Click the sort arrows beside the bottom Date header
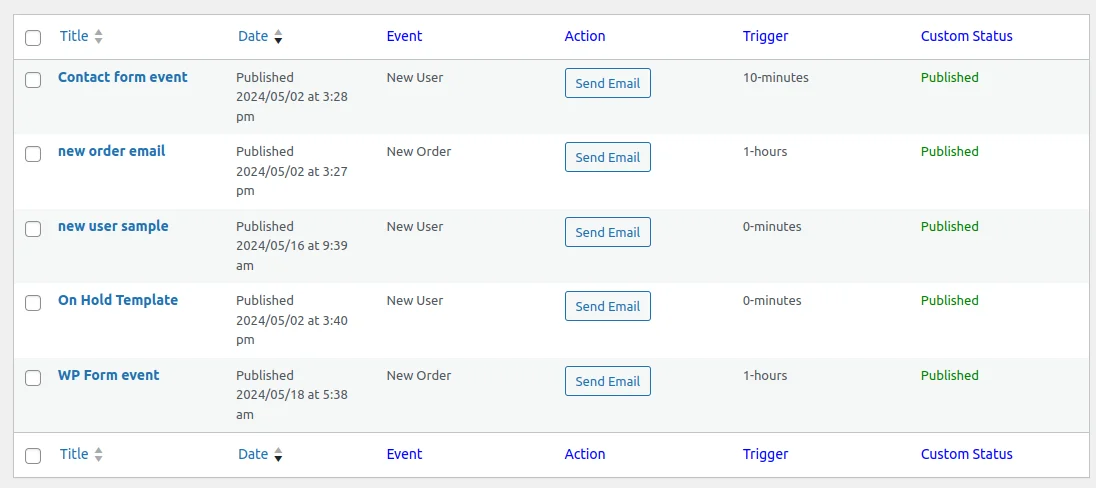Image resolution: width=1096 pixels, height=488 pixels. (x=278, y=455)
